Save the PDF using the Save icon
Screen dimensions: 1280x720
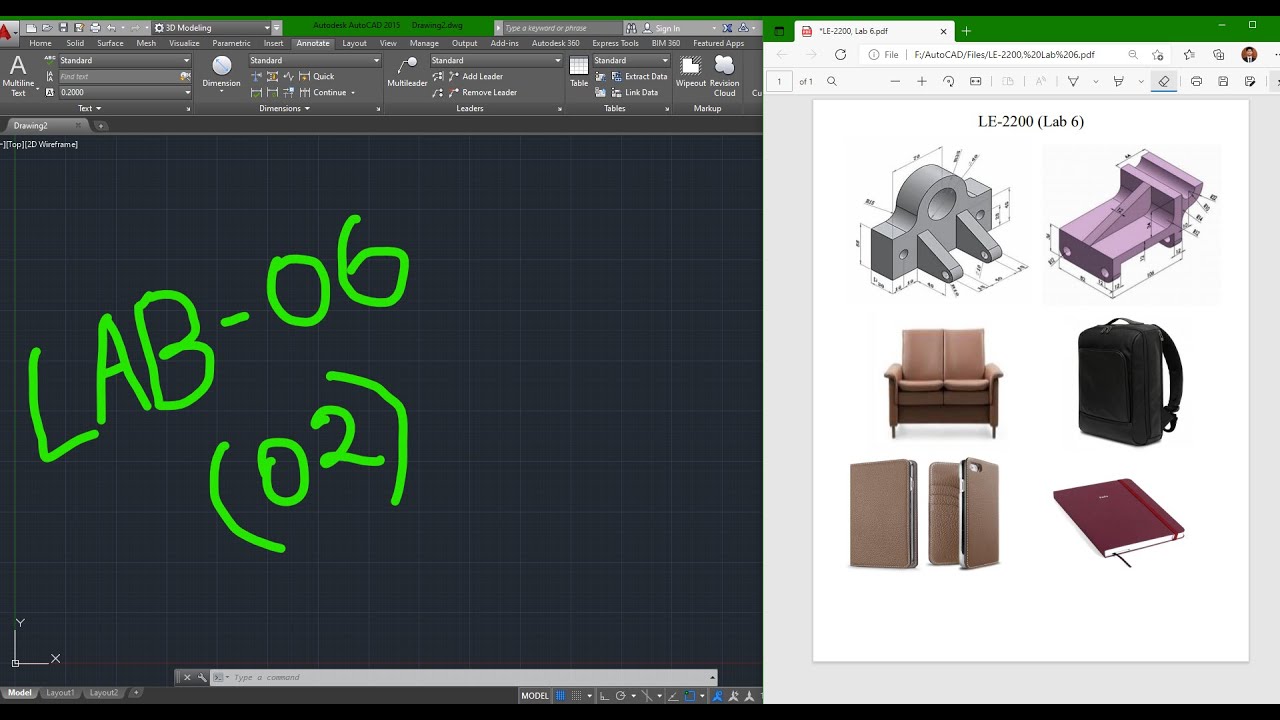coord(1223,81)
